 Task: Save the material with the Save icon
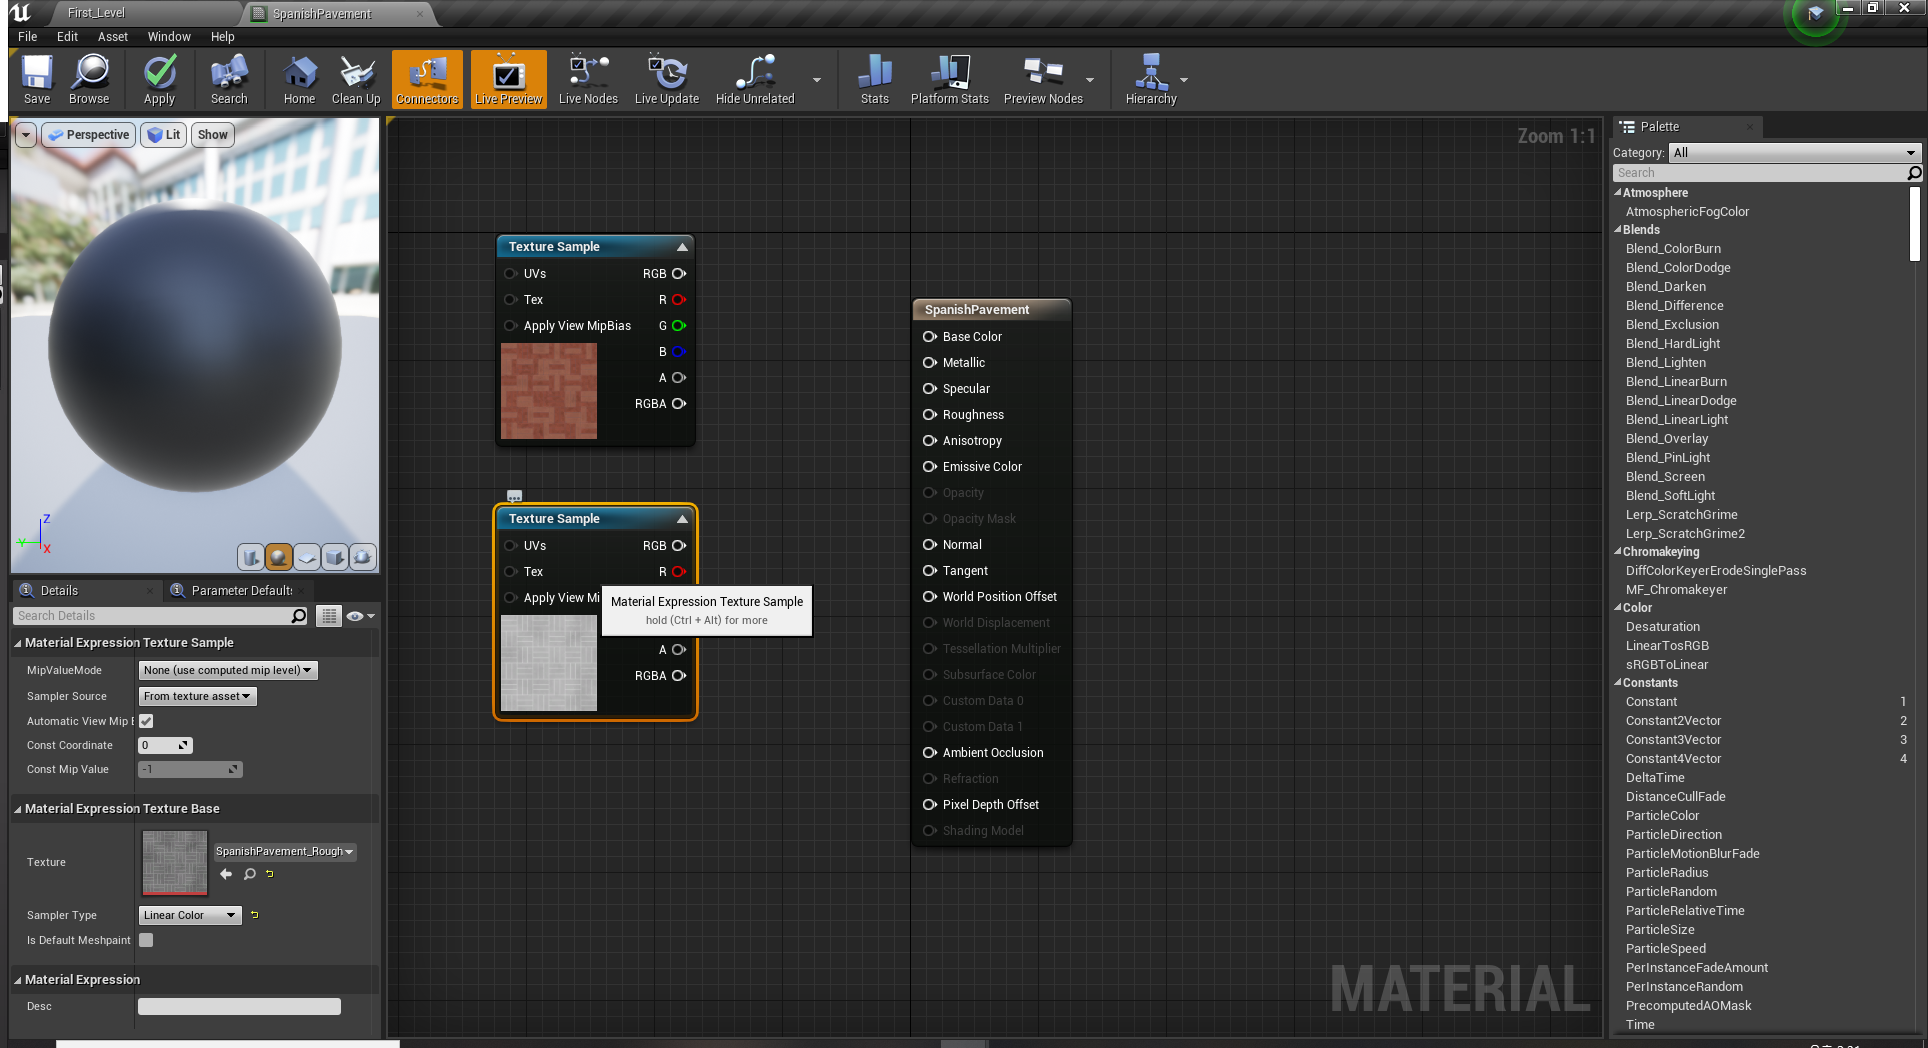click(37, 79)
